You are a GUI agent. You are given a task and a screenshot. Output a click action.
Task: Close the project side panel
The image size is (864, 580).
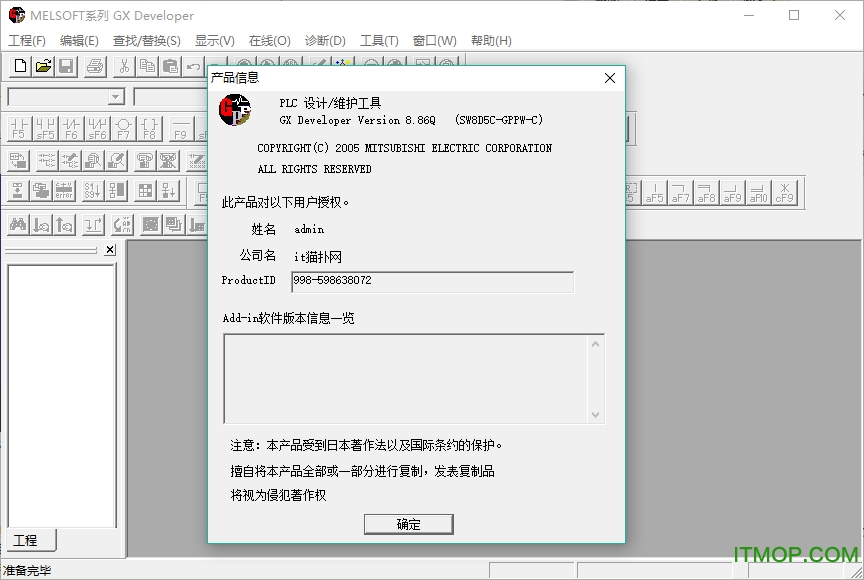(x=110, y=250)
